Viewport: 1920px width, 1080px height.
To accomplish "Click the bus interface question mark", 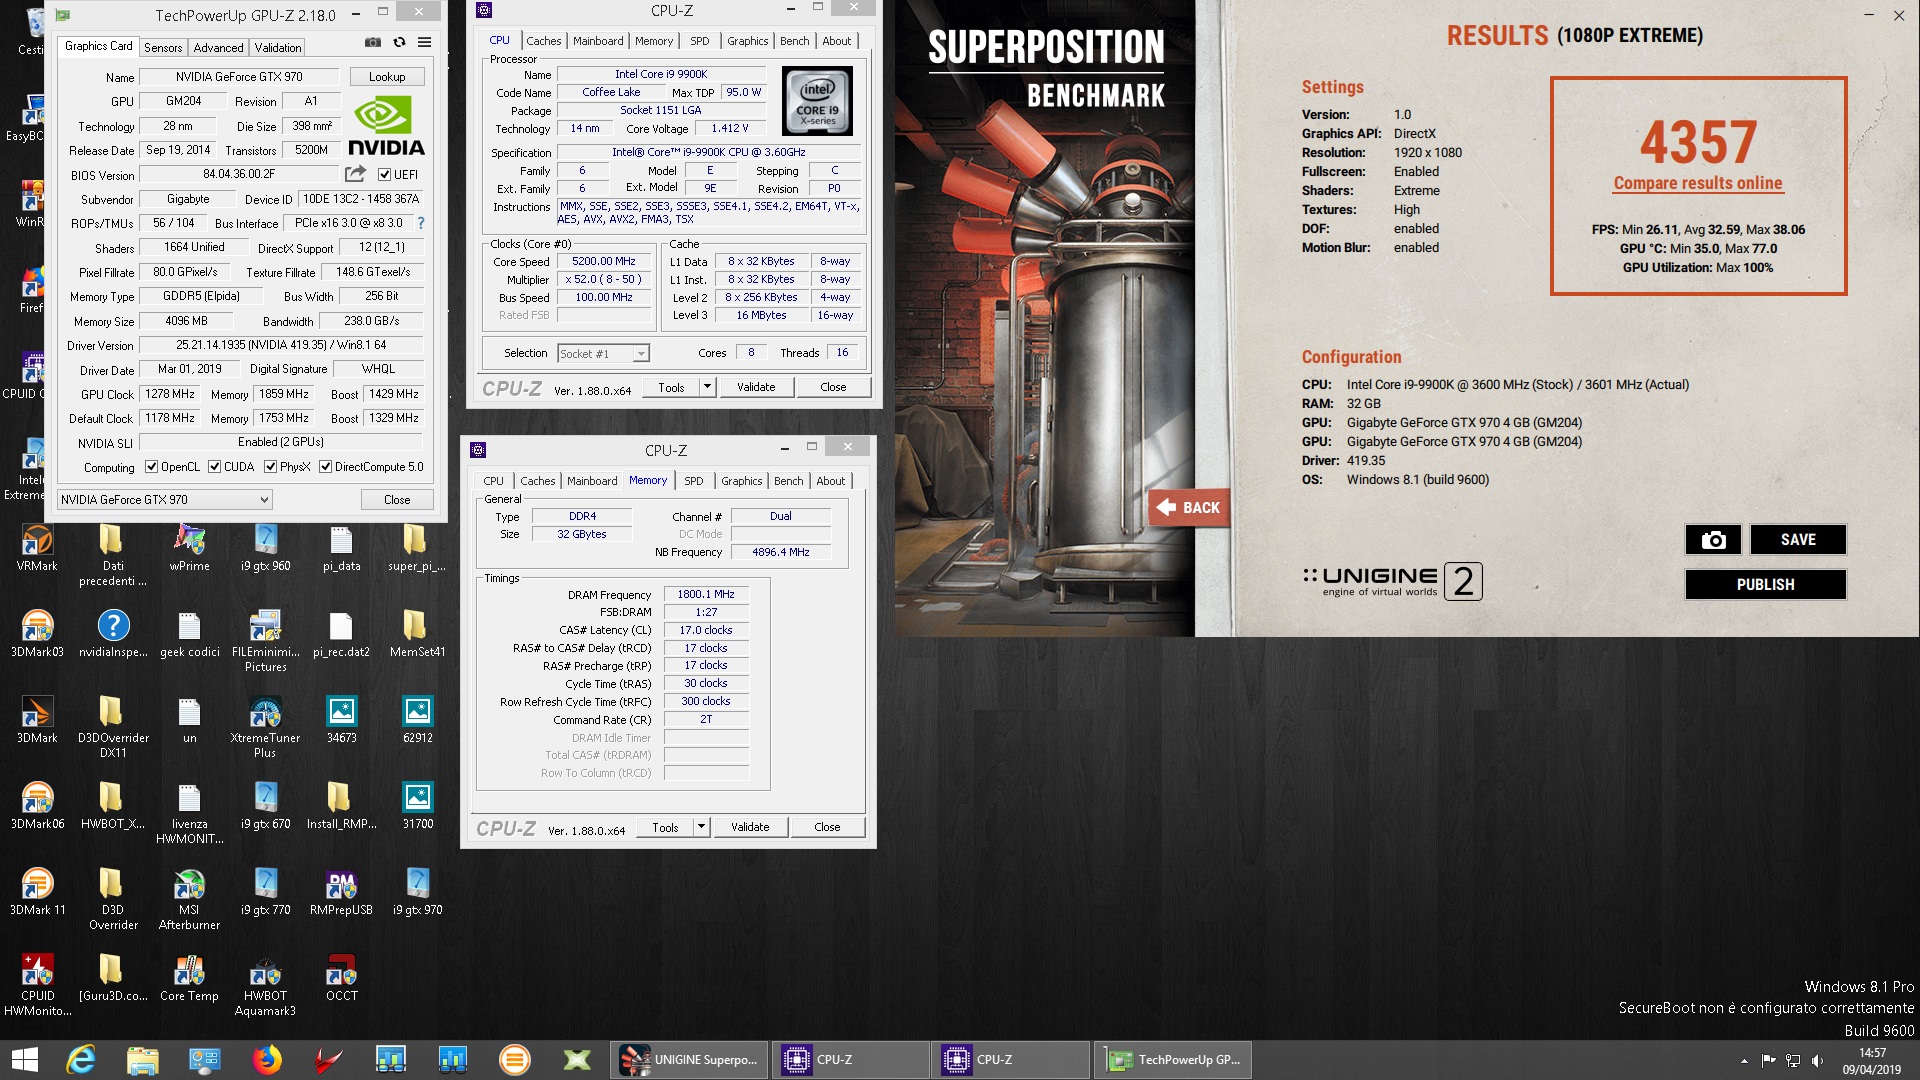I will [x=421, y=223].
